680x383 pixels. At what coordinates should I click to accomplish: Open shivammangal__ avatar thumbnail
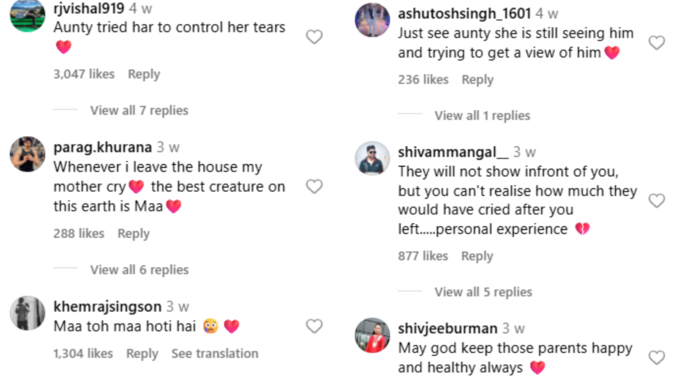372,158
